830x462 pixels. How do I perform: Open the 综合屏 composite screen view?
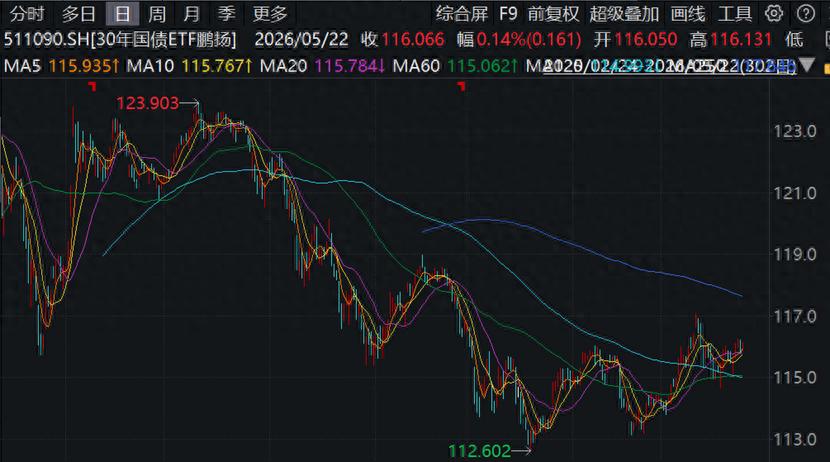462,14
